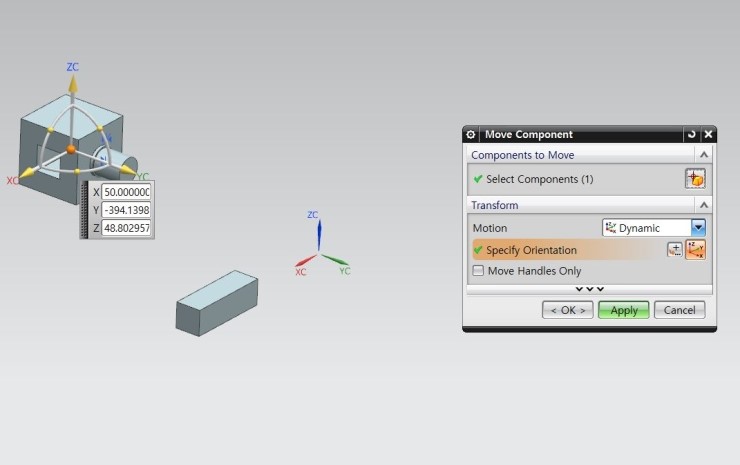This screenshot has width=740, height=465.
Task: Click the Select Components cube icon
Action: (695, 179)
